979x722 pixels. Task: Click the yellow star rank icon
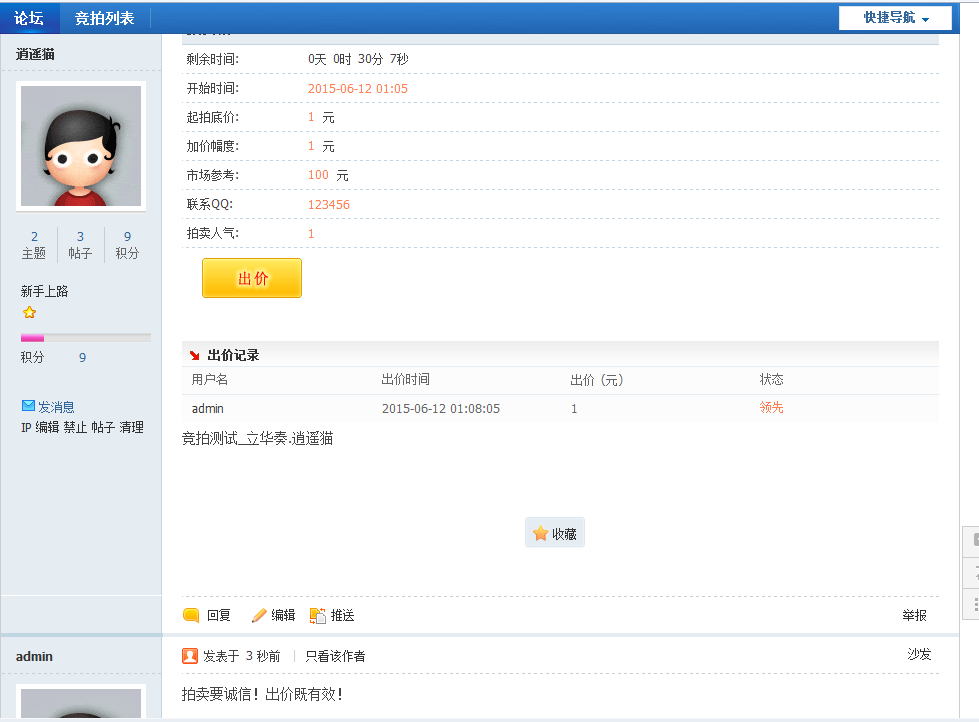point(29,312)
